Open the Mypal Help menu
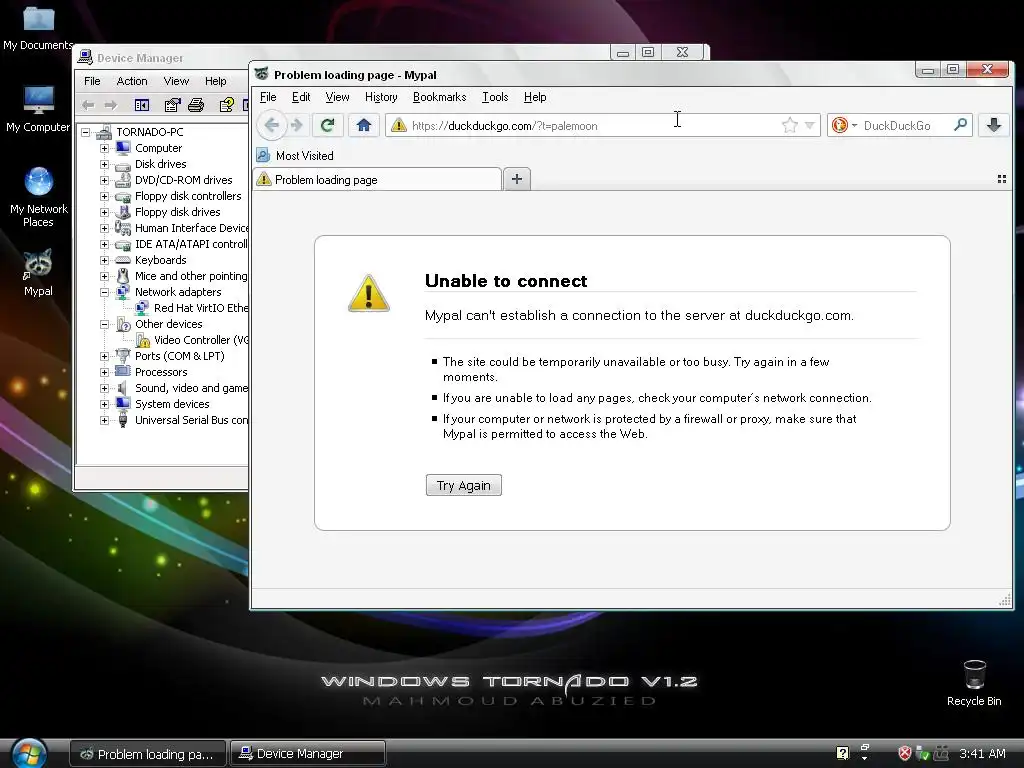The height and width of the screenshot is (768, 1024). coord(535,97)
